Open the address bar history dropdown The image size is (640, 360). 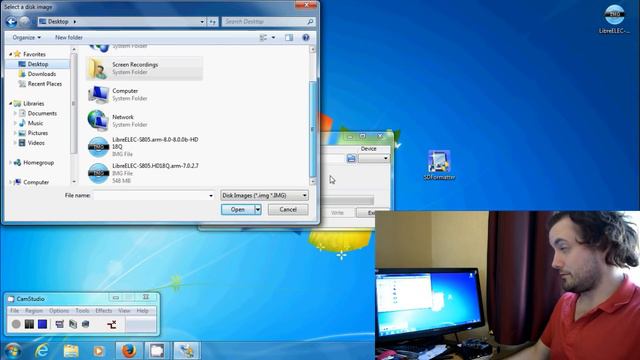tap(202, 22)
